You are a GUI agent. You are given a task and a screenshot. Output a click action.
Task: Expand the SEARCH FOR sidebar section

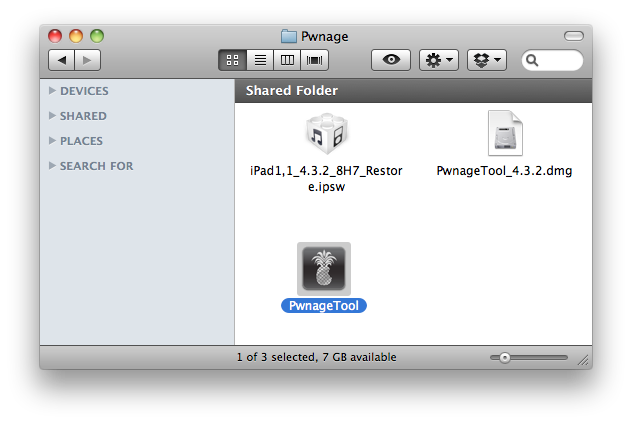point(52,166)
